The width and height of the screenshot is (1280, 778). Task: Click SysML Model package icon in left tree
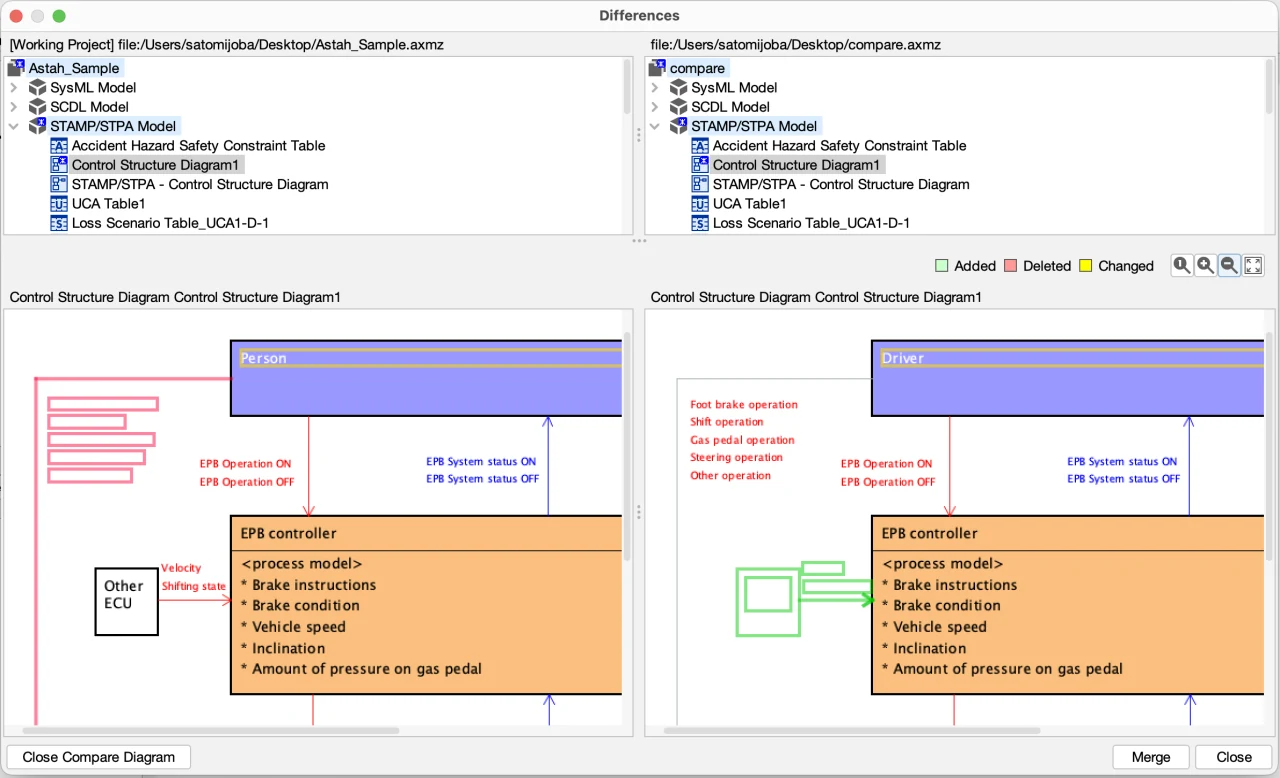37,87
